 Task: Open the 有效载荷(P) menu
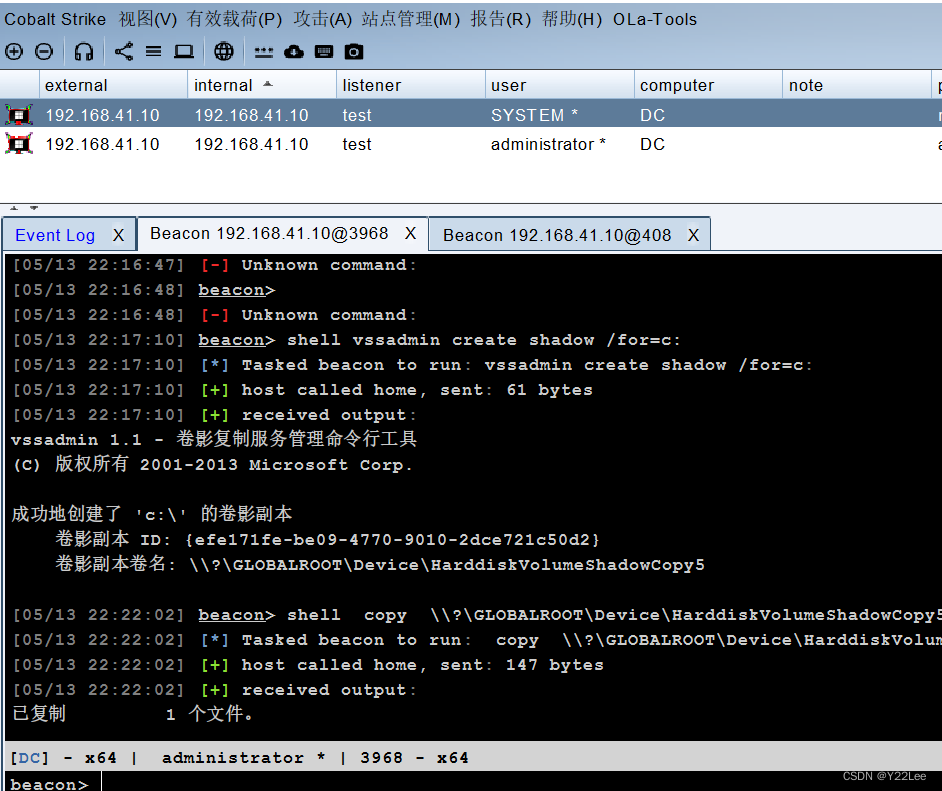pos(234,19)
